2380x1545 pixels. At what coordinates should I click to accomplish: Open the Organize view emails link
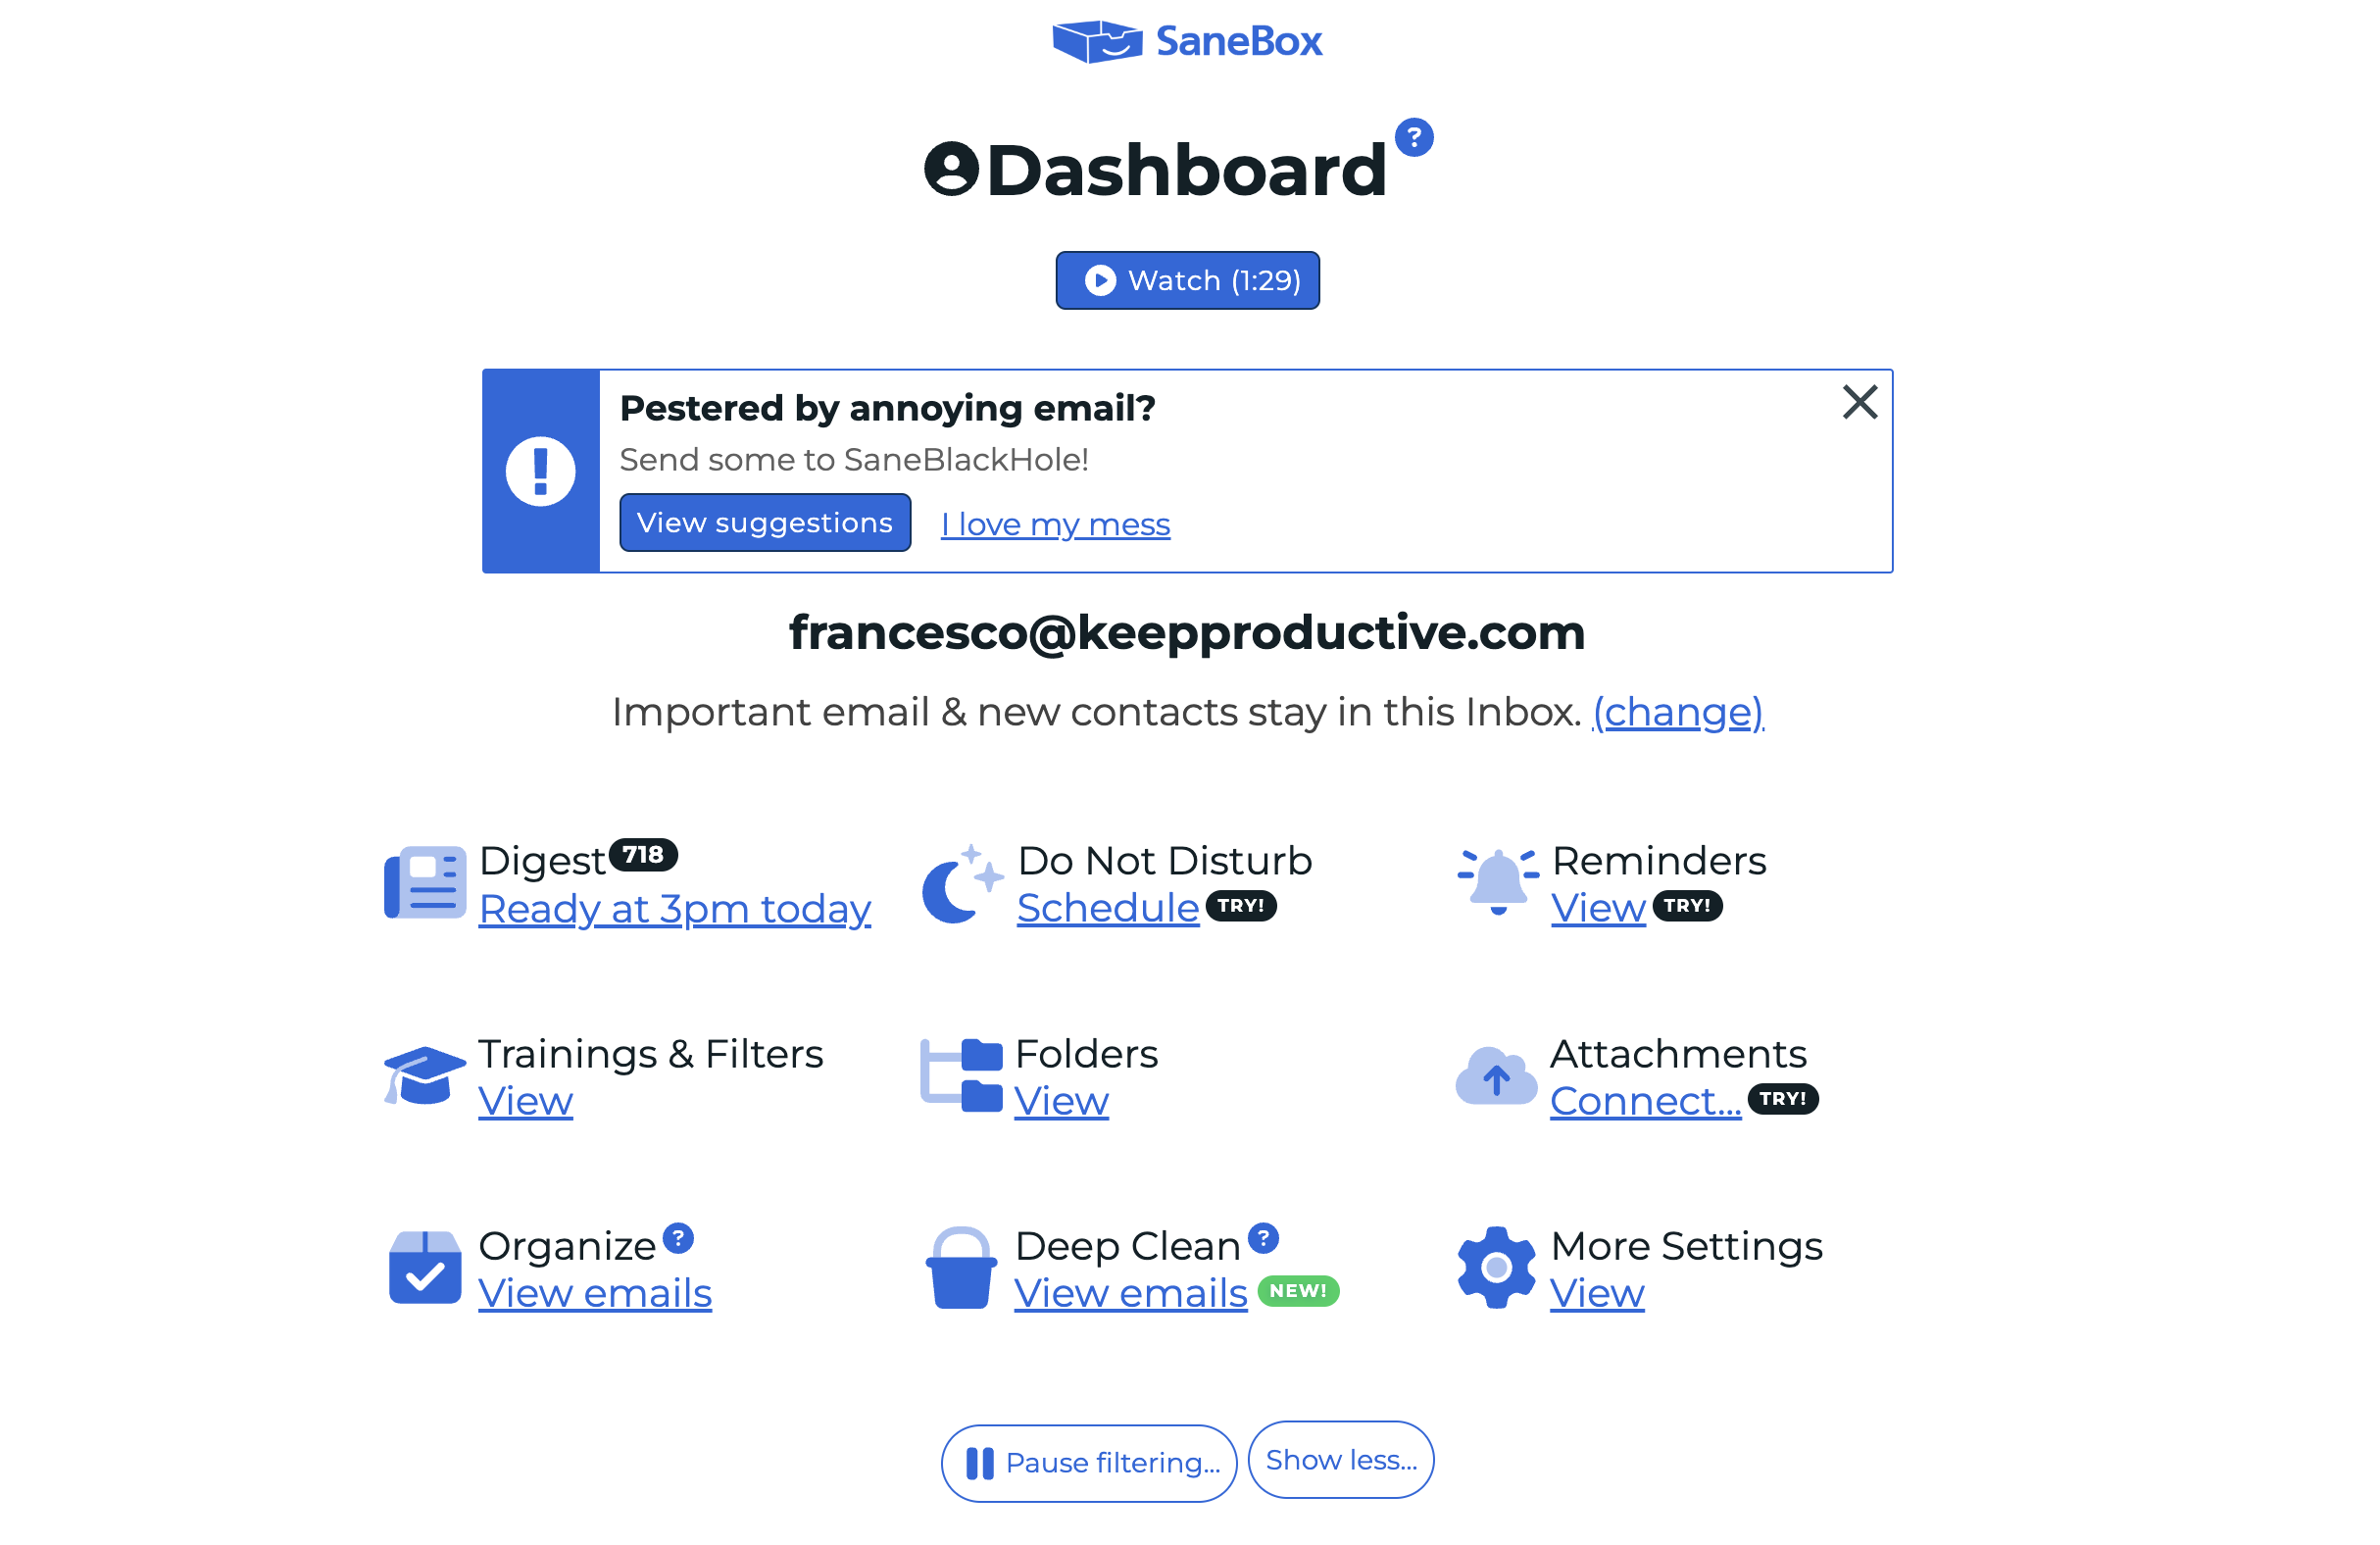tap(597, 1292)
